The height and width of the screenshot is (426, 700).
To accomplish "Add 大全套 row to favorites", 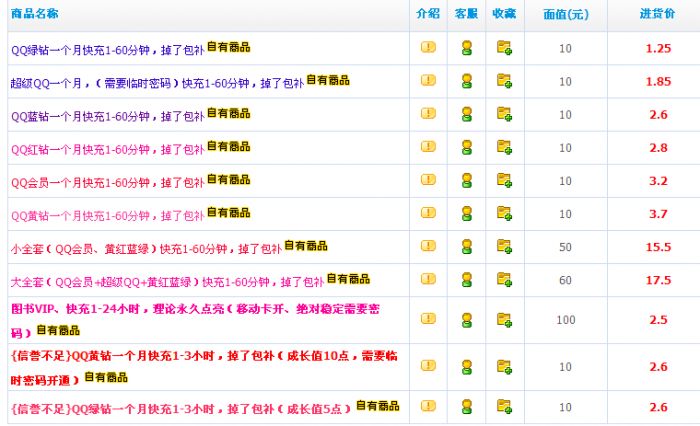I will [504, 279].
